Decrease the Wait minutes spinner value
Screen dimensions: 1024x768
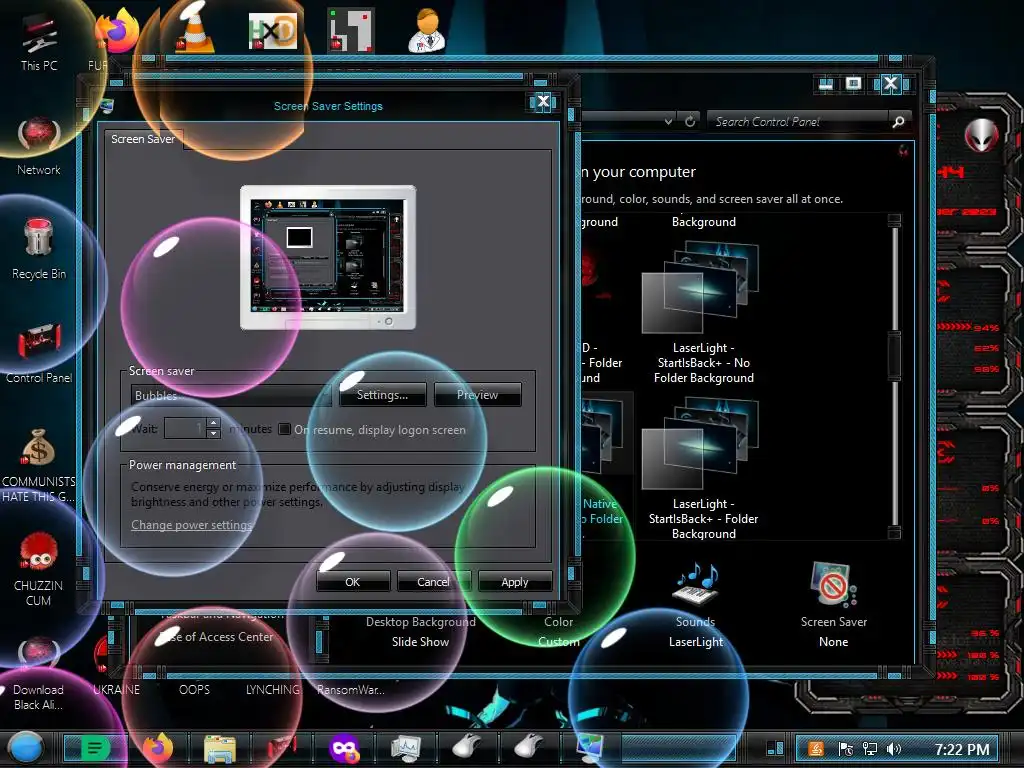pos(213,434)
